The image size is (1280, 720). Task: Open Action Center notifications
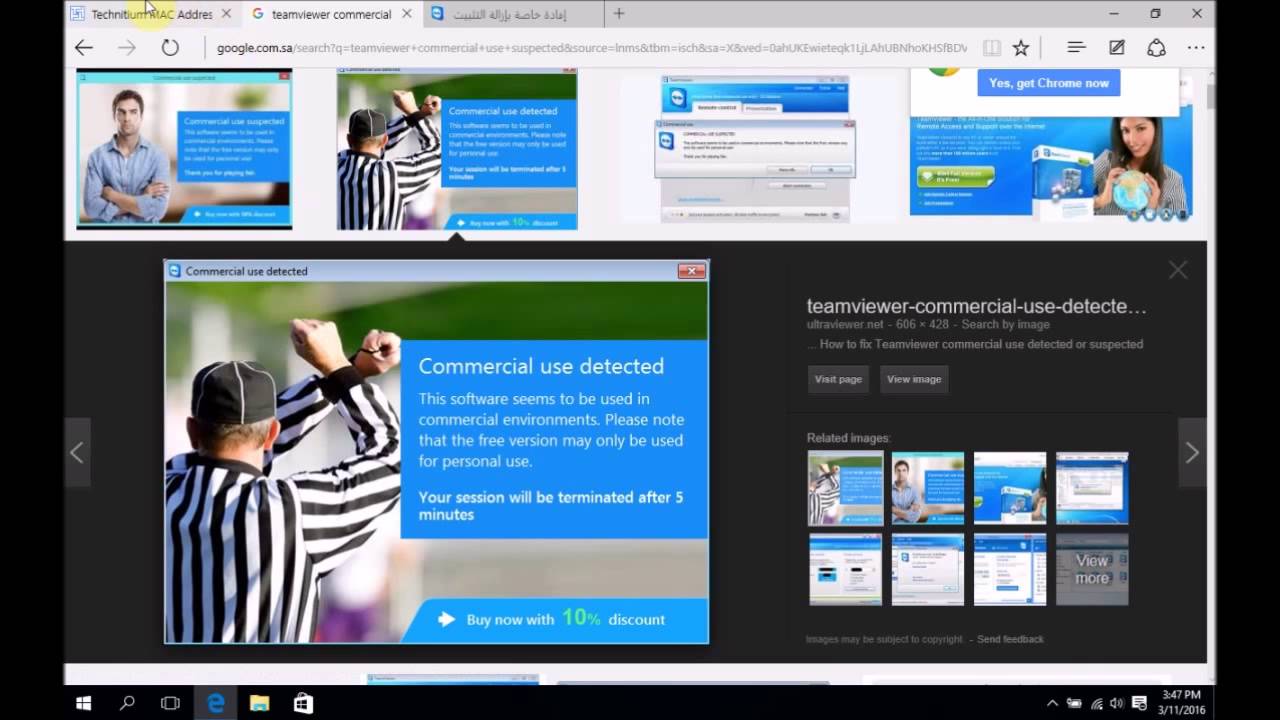pos(1139,703)
